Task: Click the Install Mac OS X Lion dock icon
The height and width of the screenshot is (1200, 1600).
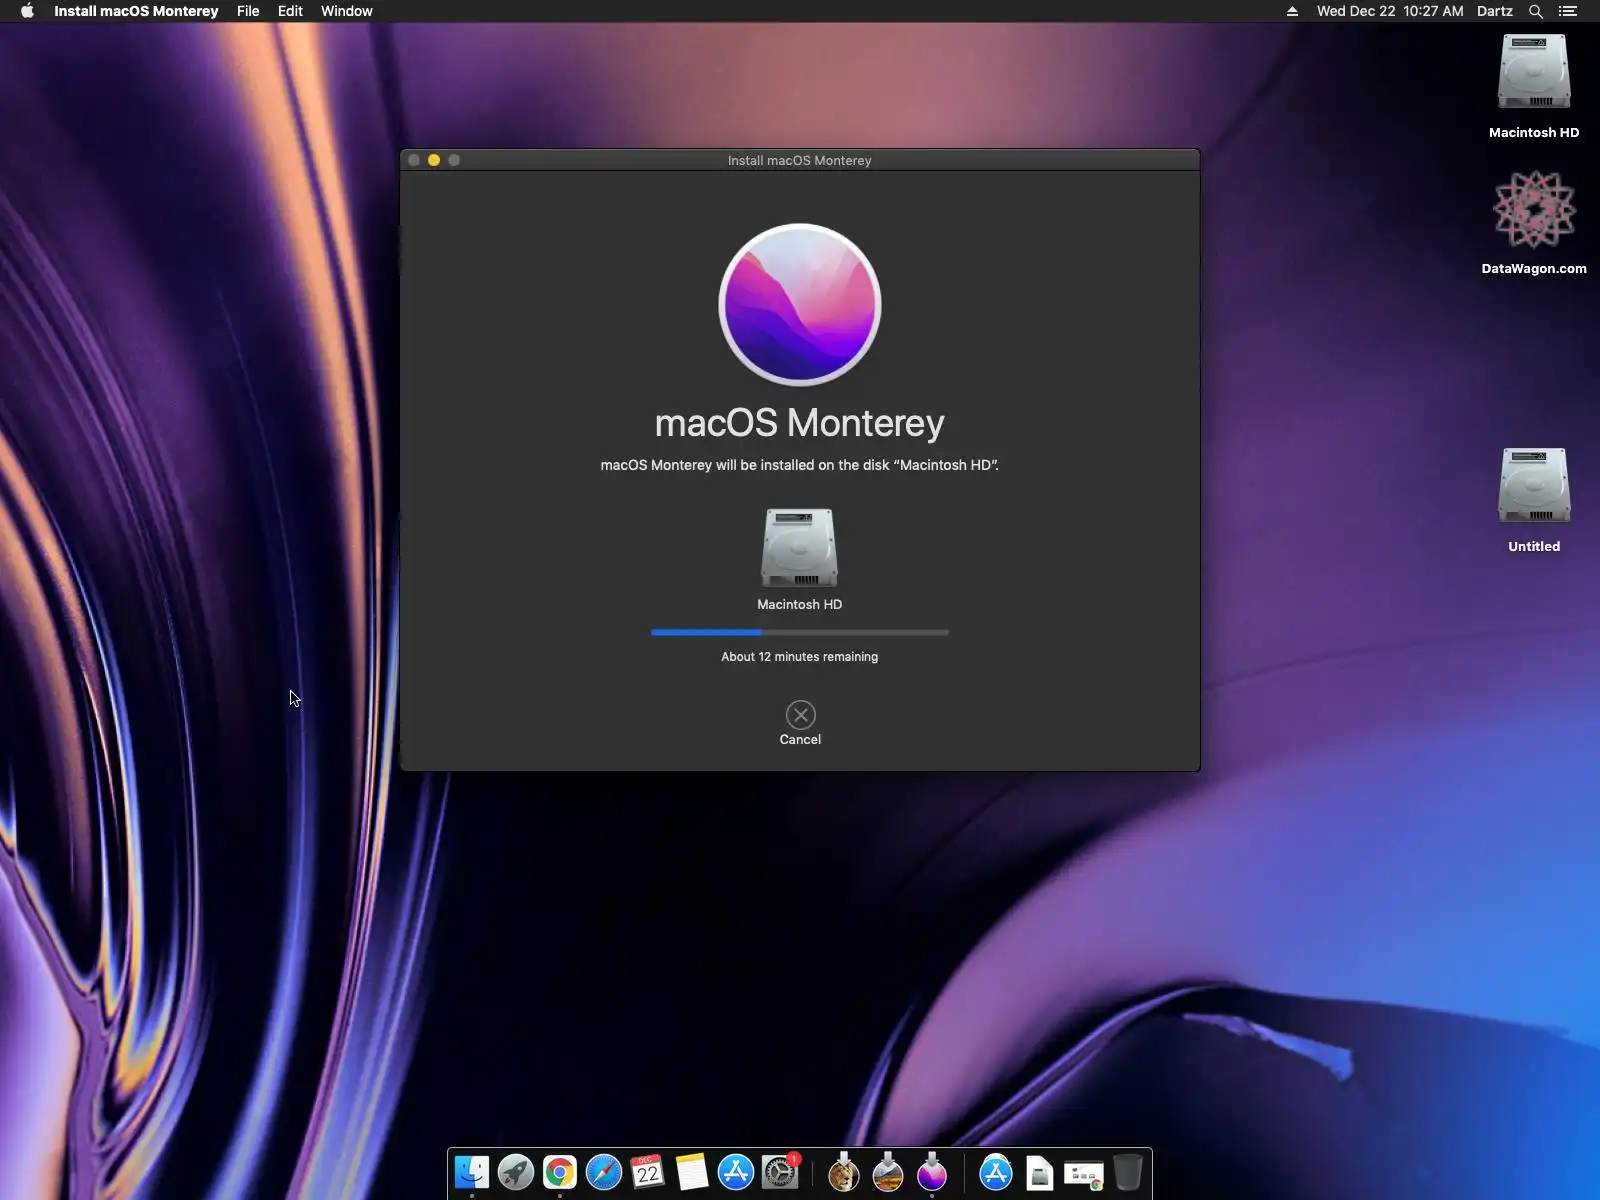Action: 844,1172
